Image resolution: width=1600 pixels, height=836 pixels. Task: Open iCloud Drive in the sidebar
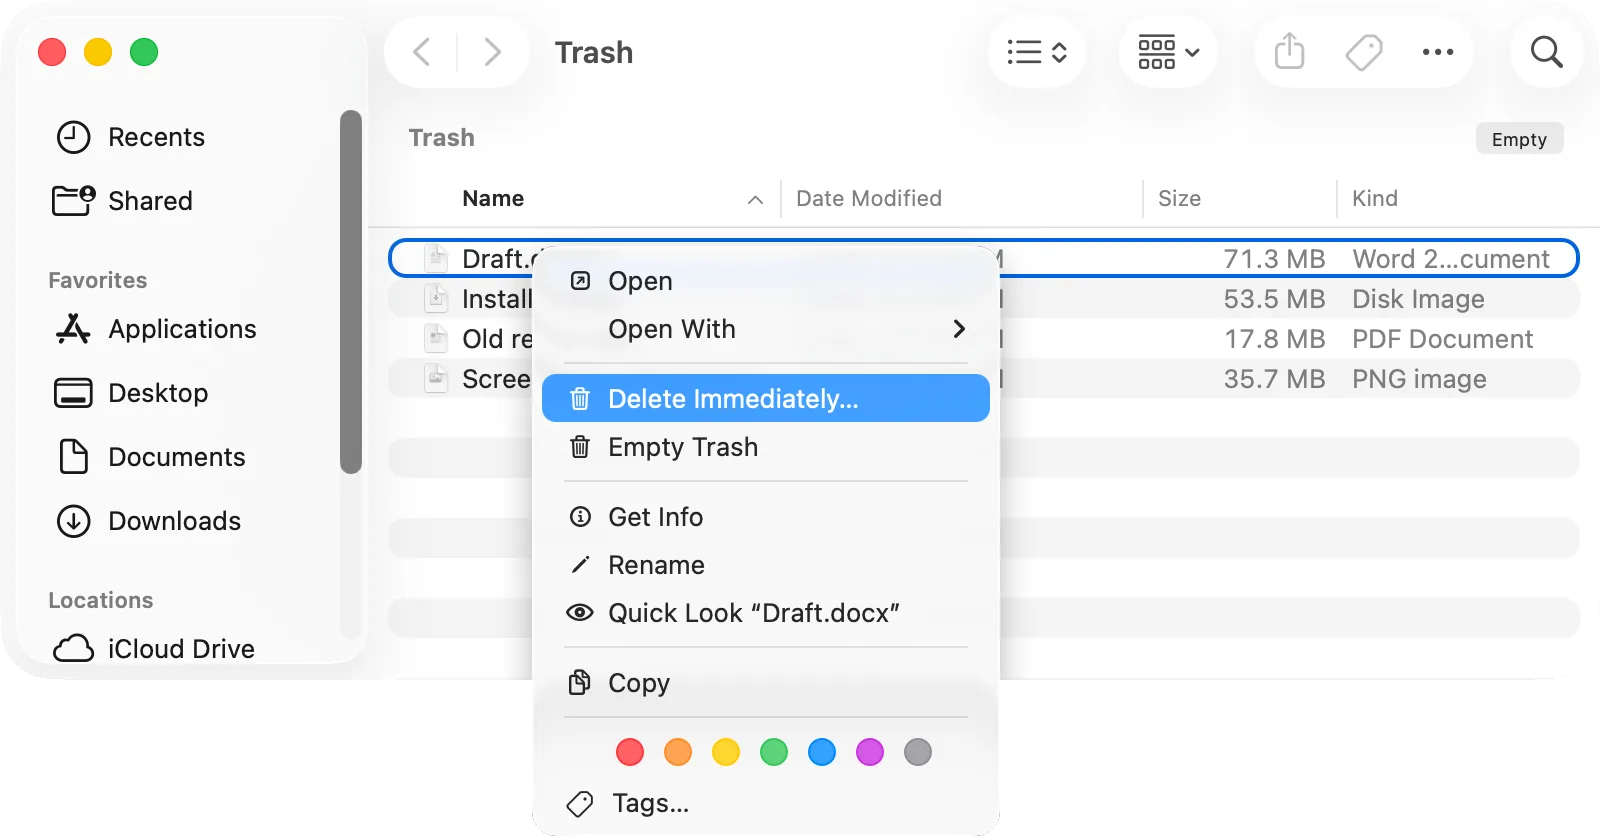(x=154, y=649)
